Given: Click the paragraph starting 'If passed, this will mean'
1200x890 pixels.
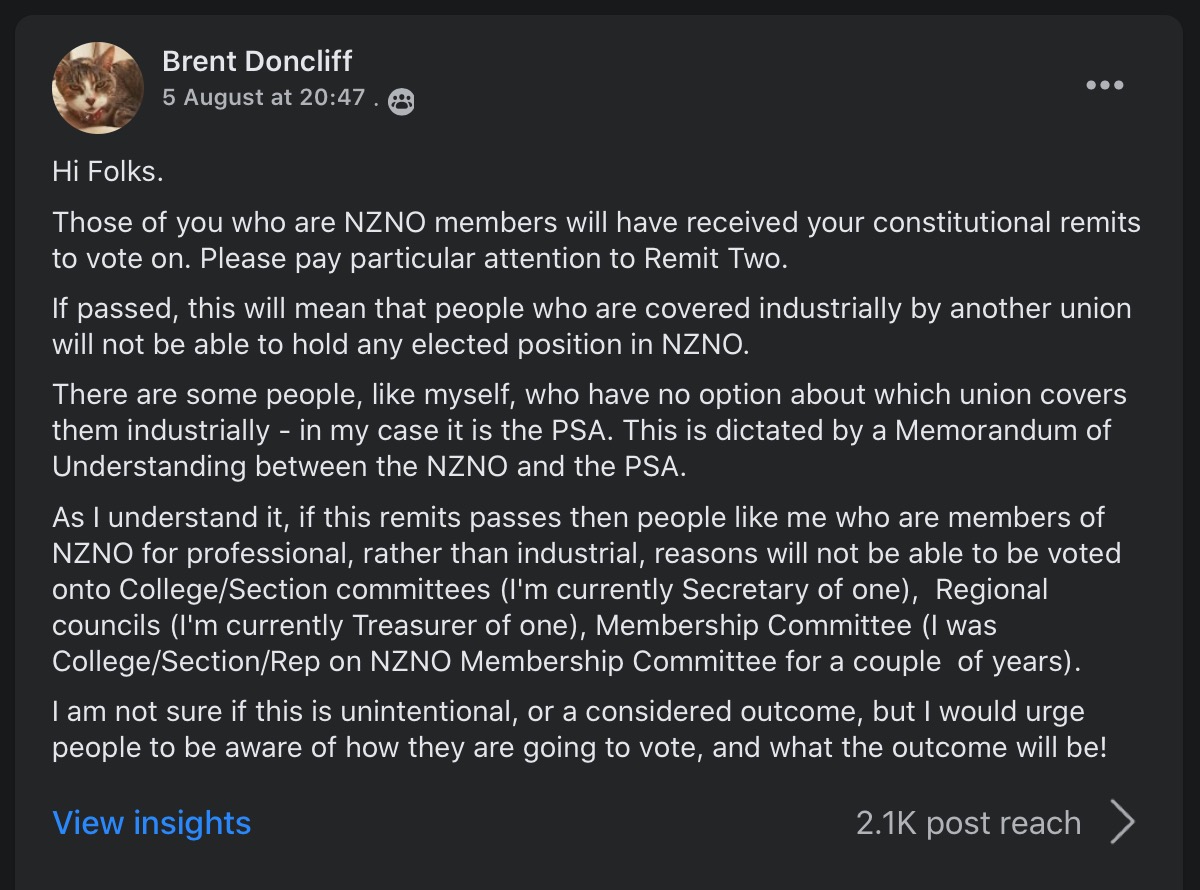Looking at the screenshot, I should 590,326.
